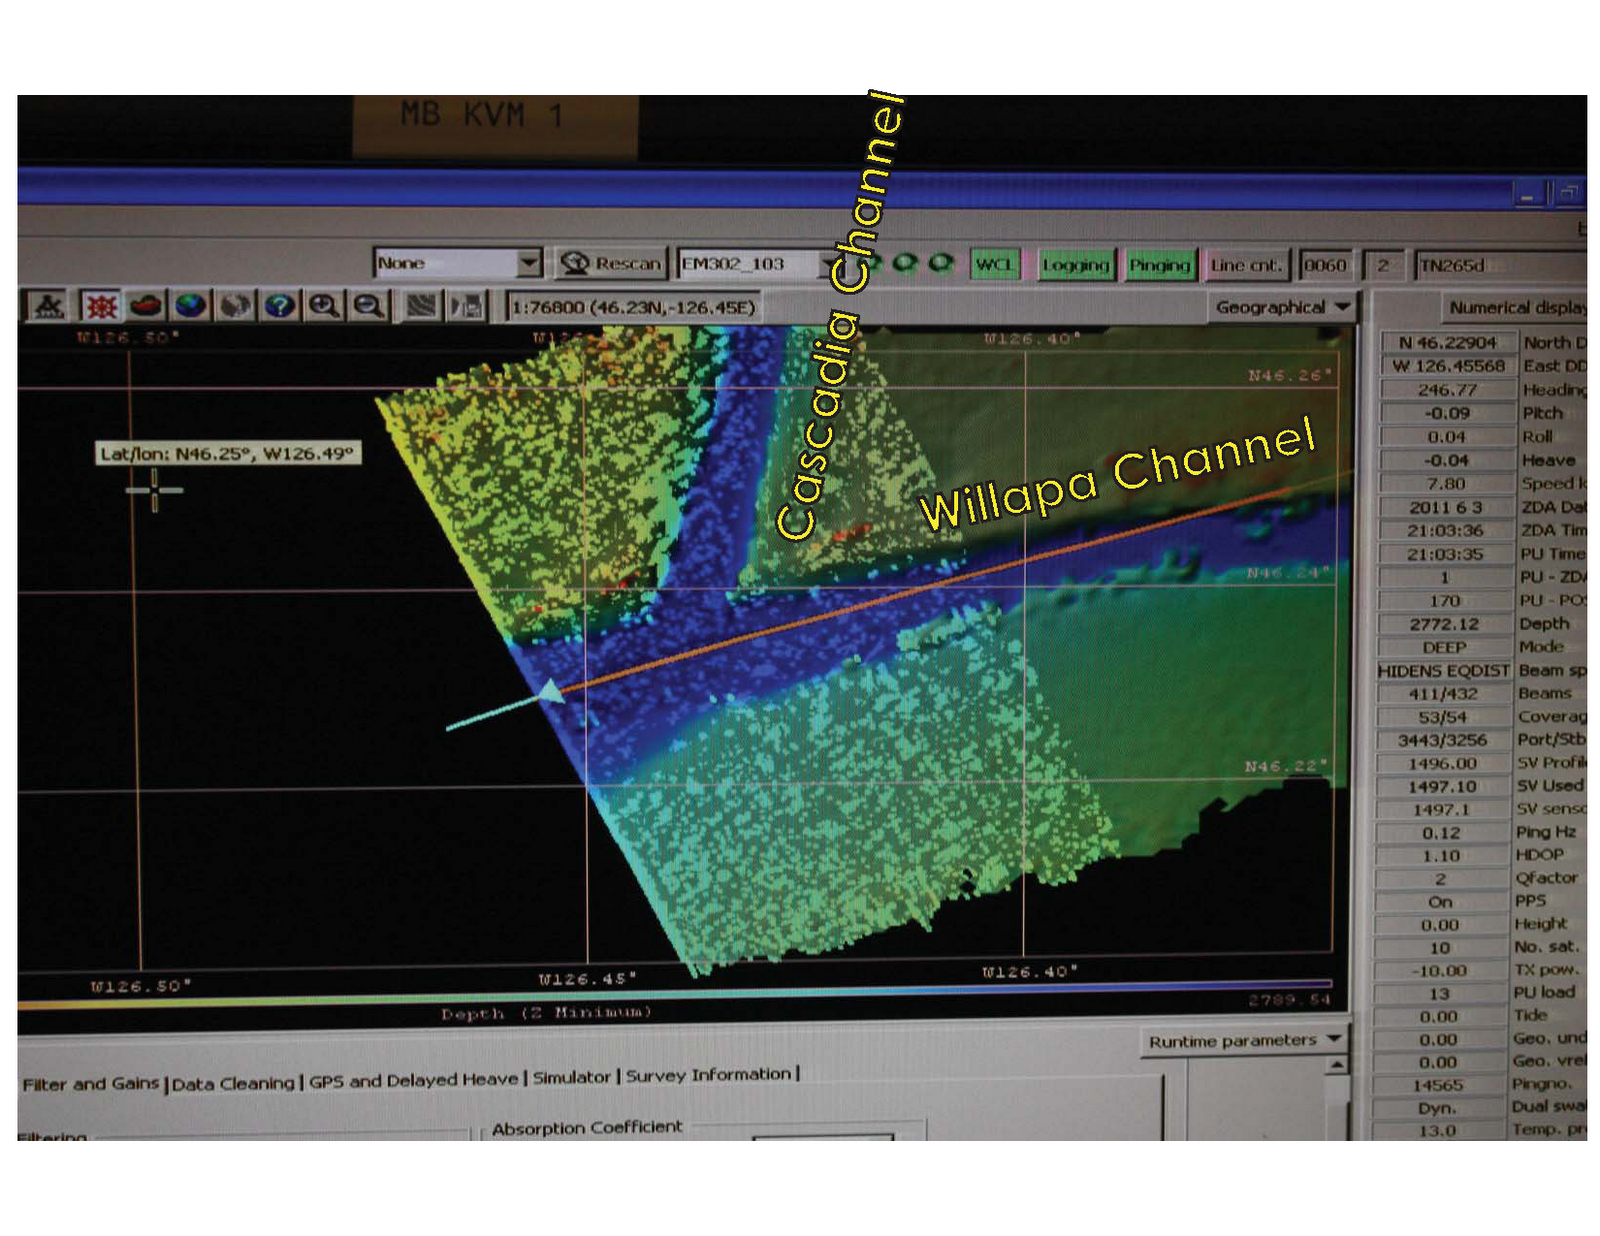Click the satellite dish icon on Rescan
This screenshot has height=1236, width=1600.
tap(575, 263)
